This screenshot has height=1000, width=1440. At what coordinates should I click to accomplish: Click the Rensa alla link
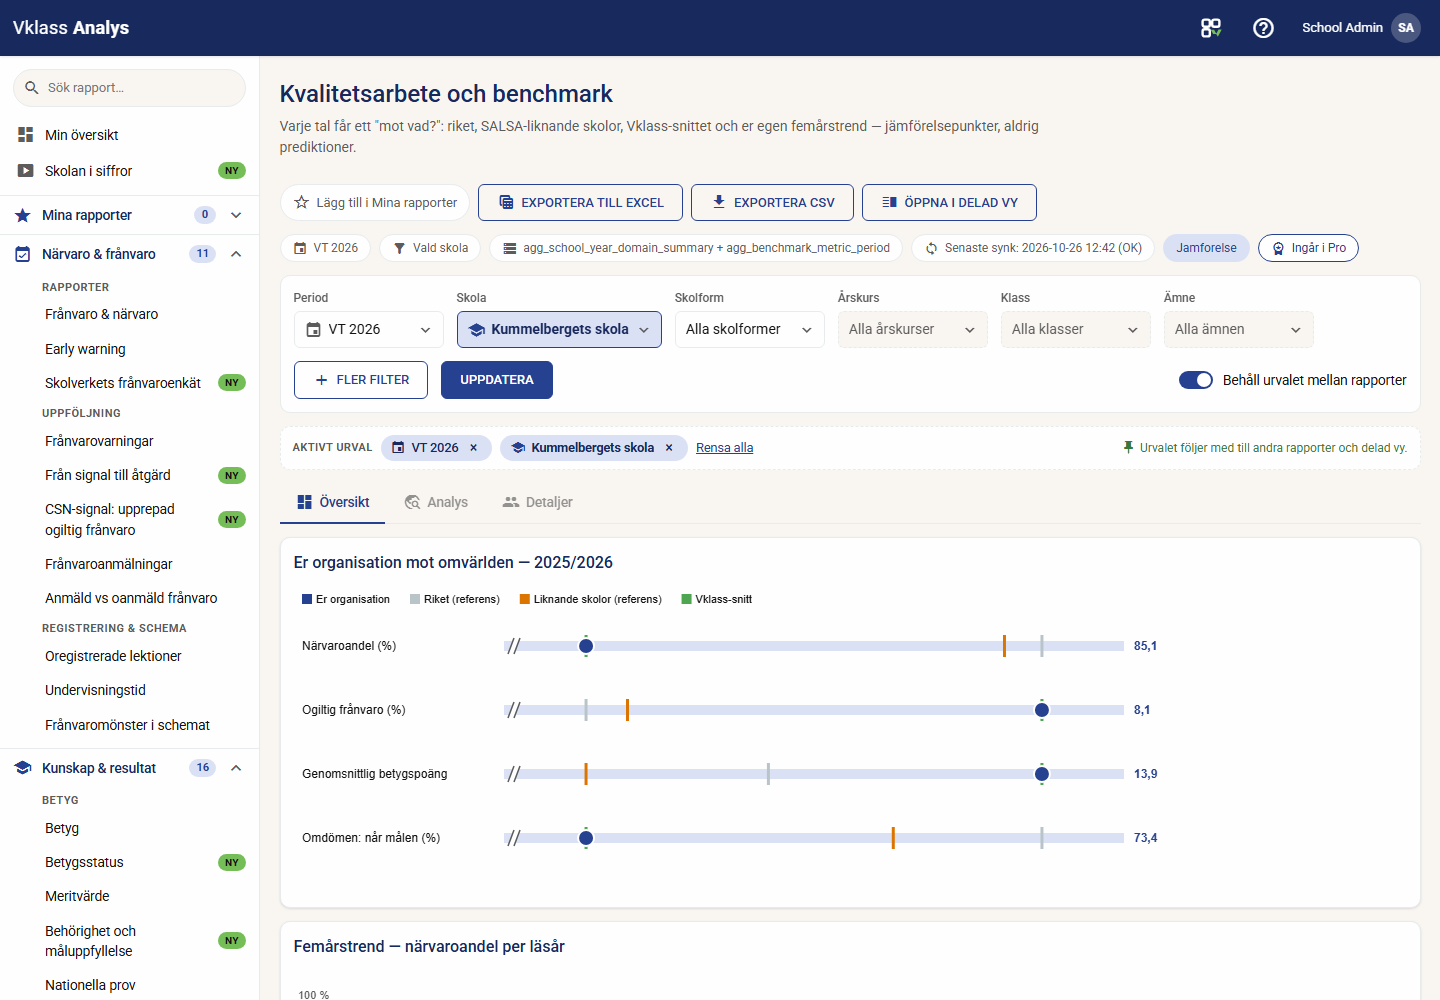click(725, 448)
